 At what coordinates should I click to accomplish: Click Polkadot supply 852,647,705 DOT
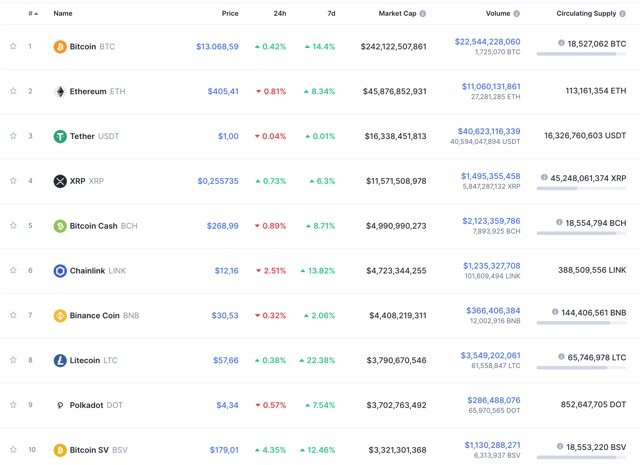tap(593, 405)
